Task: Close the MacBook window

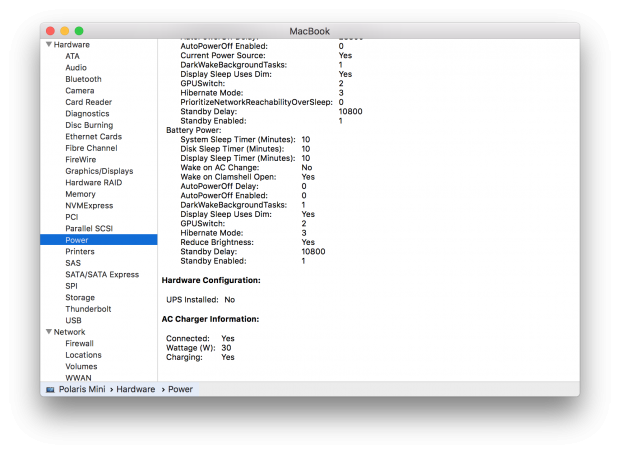Action: pos(50,31)
